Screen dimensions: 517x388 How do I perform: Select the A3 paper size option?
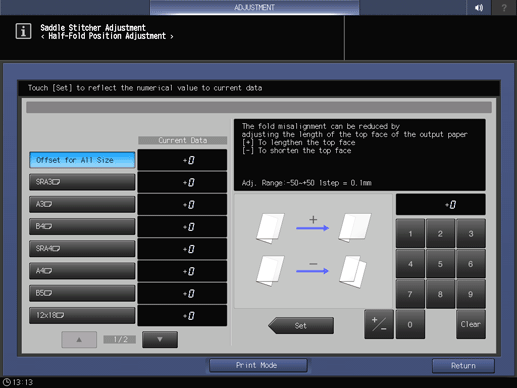(82, 204)
